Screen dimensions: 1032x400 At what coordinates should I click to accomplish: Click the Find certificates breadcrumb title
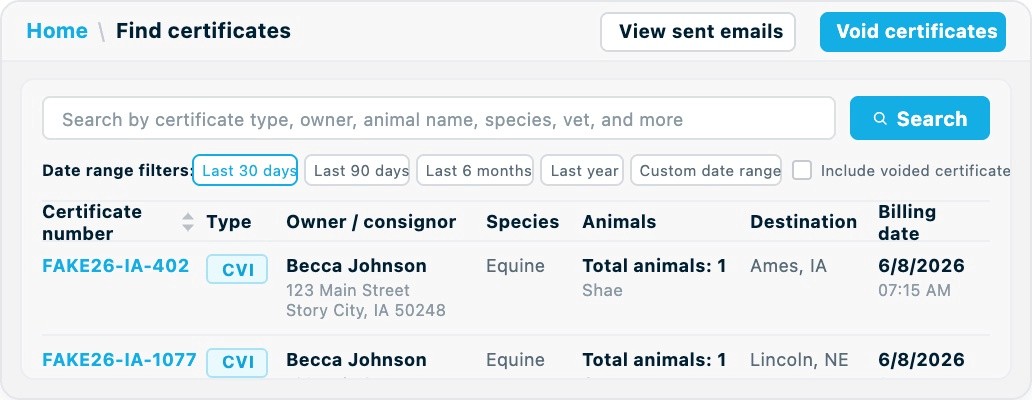tap(203, 31)
